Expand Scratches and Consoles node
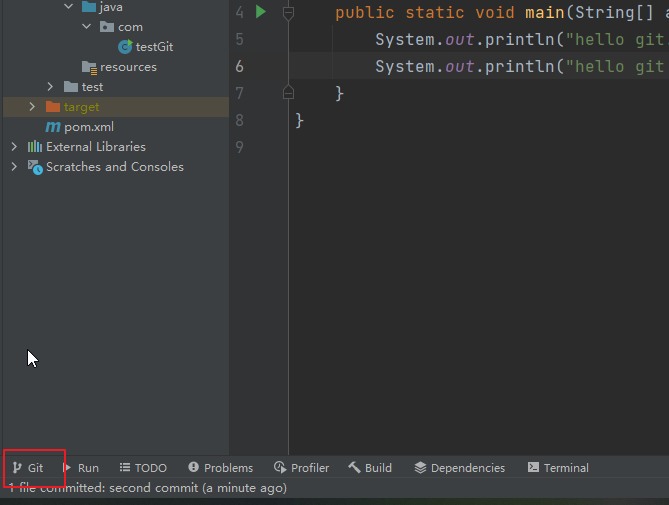 [x=14, y=166]
